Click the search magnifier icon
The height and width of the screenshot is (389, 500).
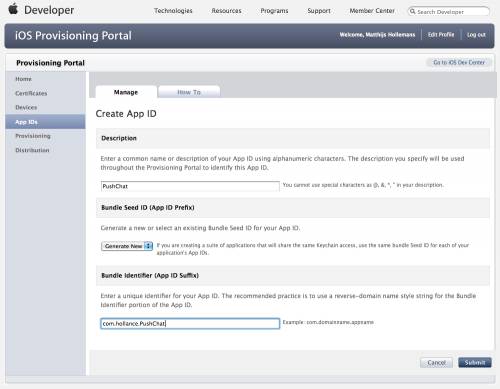tap(413, 11)
